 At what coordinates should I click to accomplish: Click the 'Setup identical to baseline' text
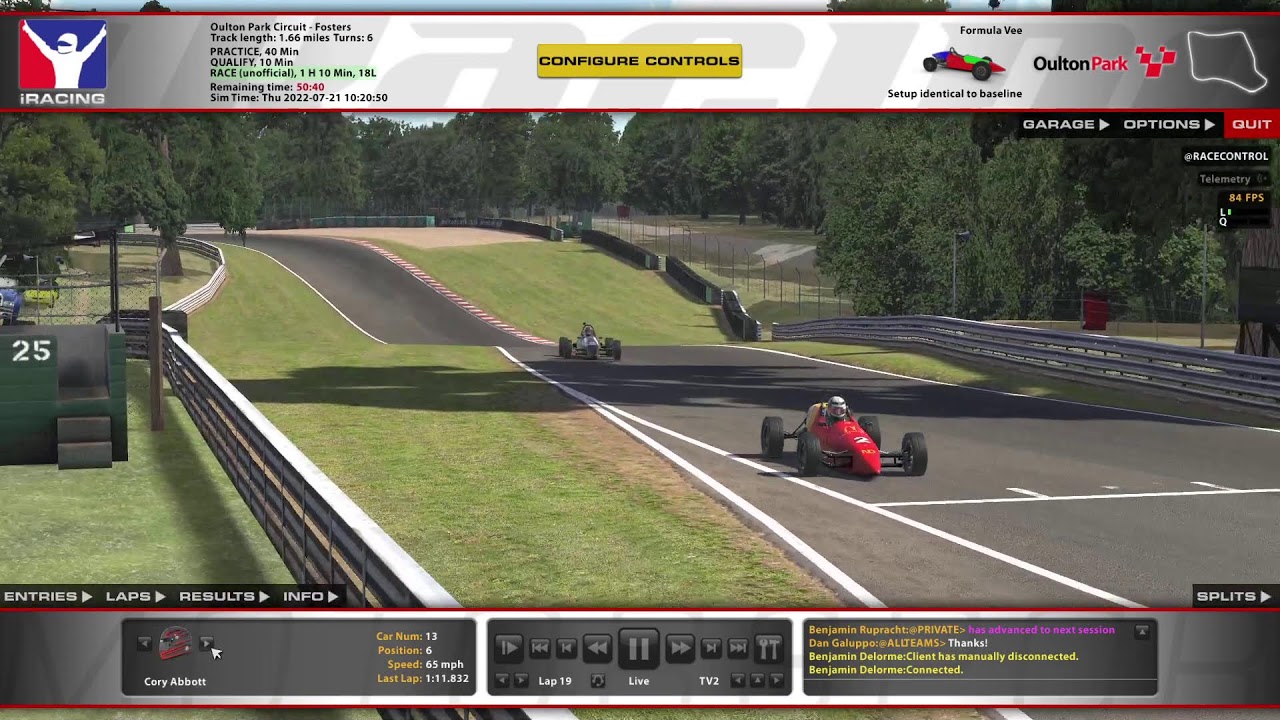pos(955,94)
